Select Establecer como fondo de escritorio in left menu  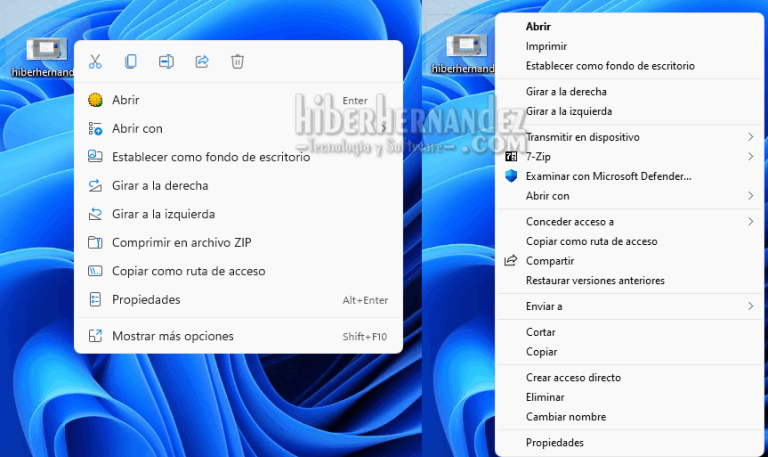point(210,156)
